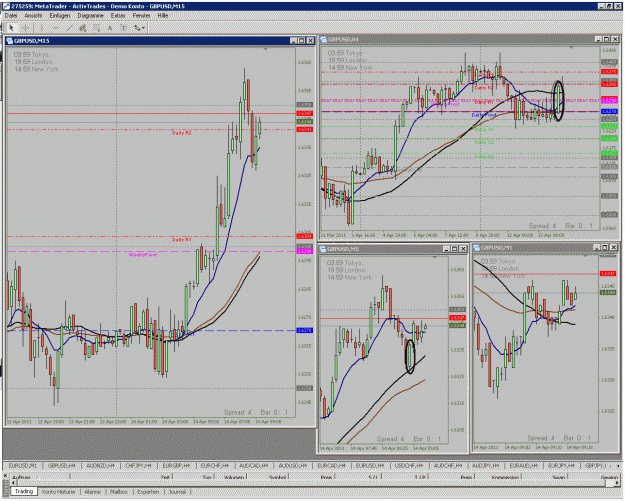
Task: Switch to AUDCAD,H4 chart tab
Action: tap(254, 466)
